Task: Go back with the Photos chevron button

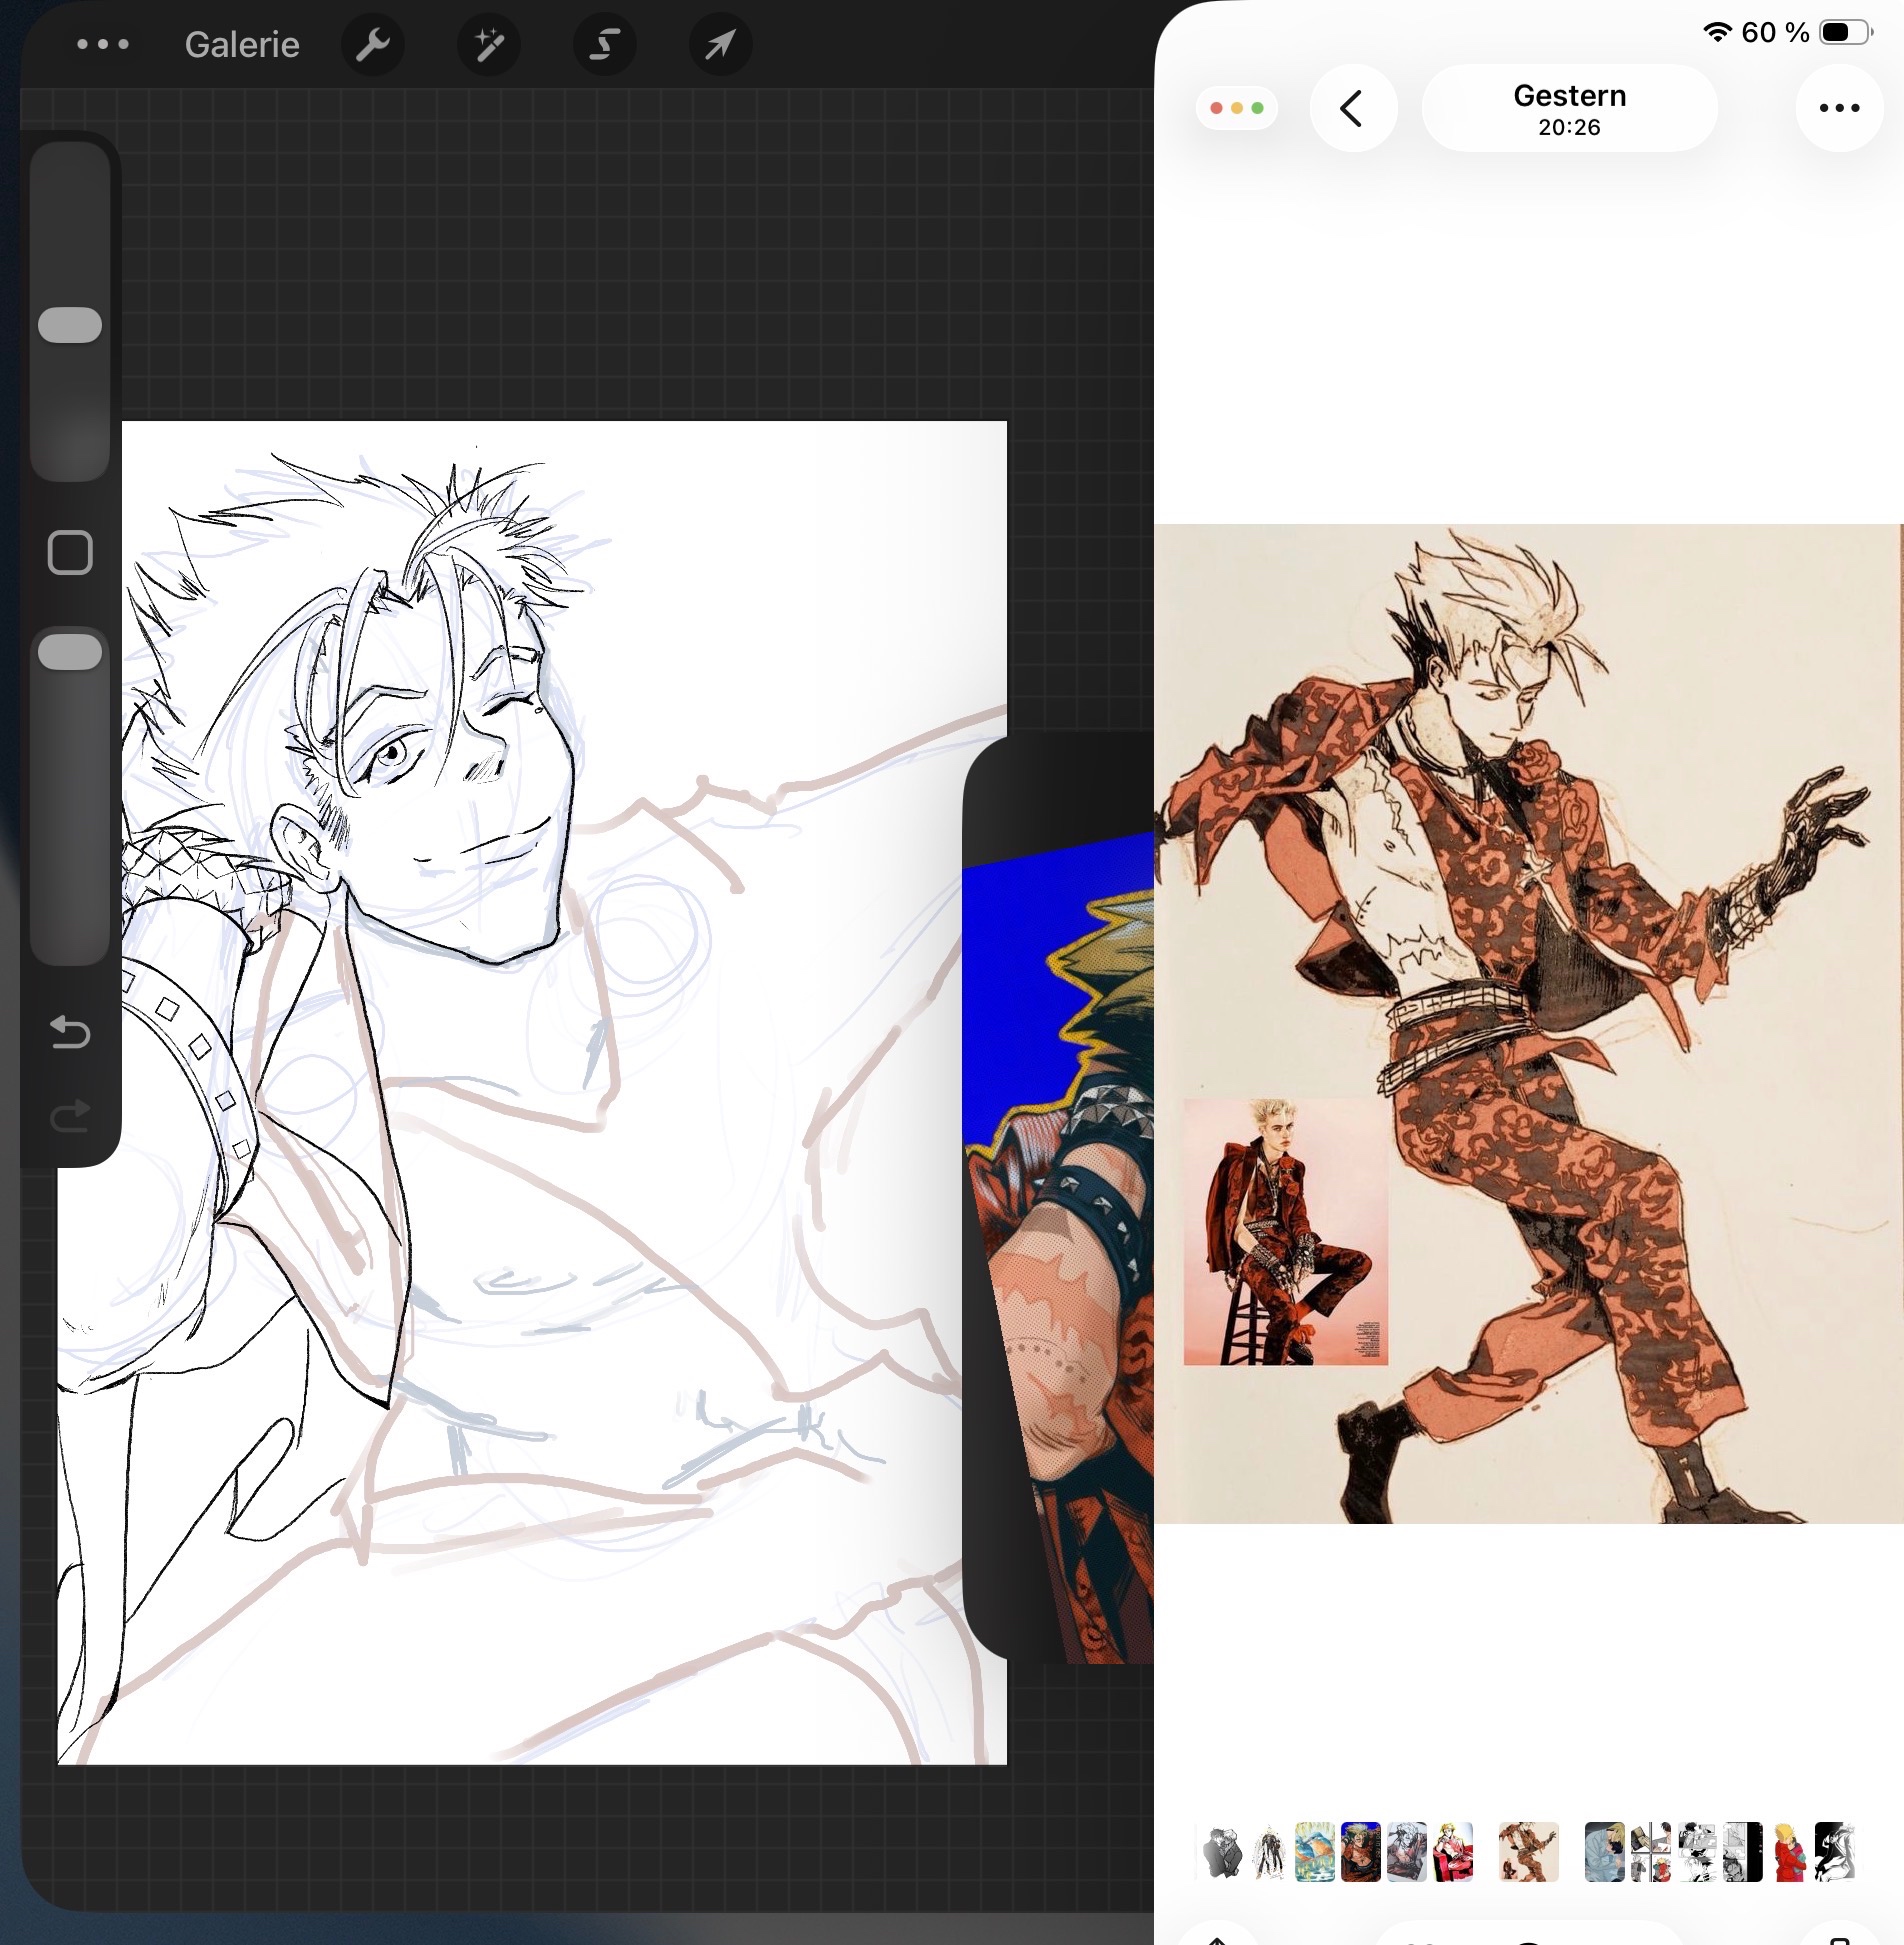Action: coord(1353,108)
